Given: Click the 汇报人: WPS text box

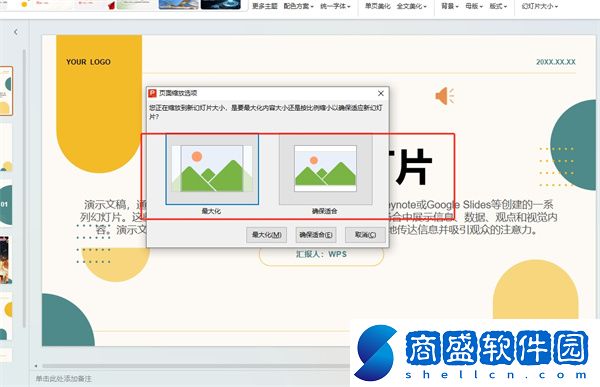Looking at the screenshot, I should [x=321, y=255].
